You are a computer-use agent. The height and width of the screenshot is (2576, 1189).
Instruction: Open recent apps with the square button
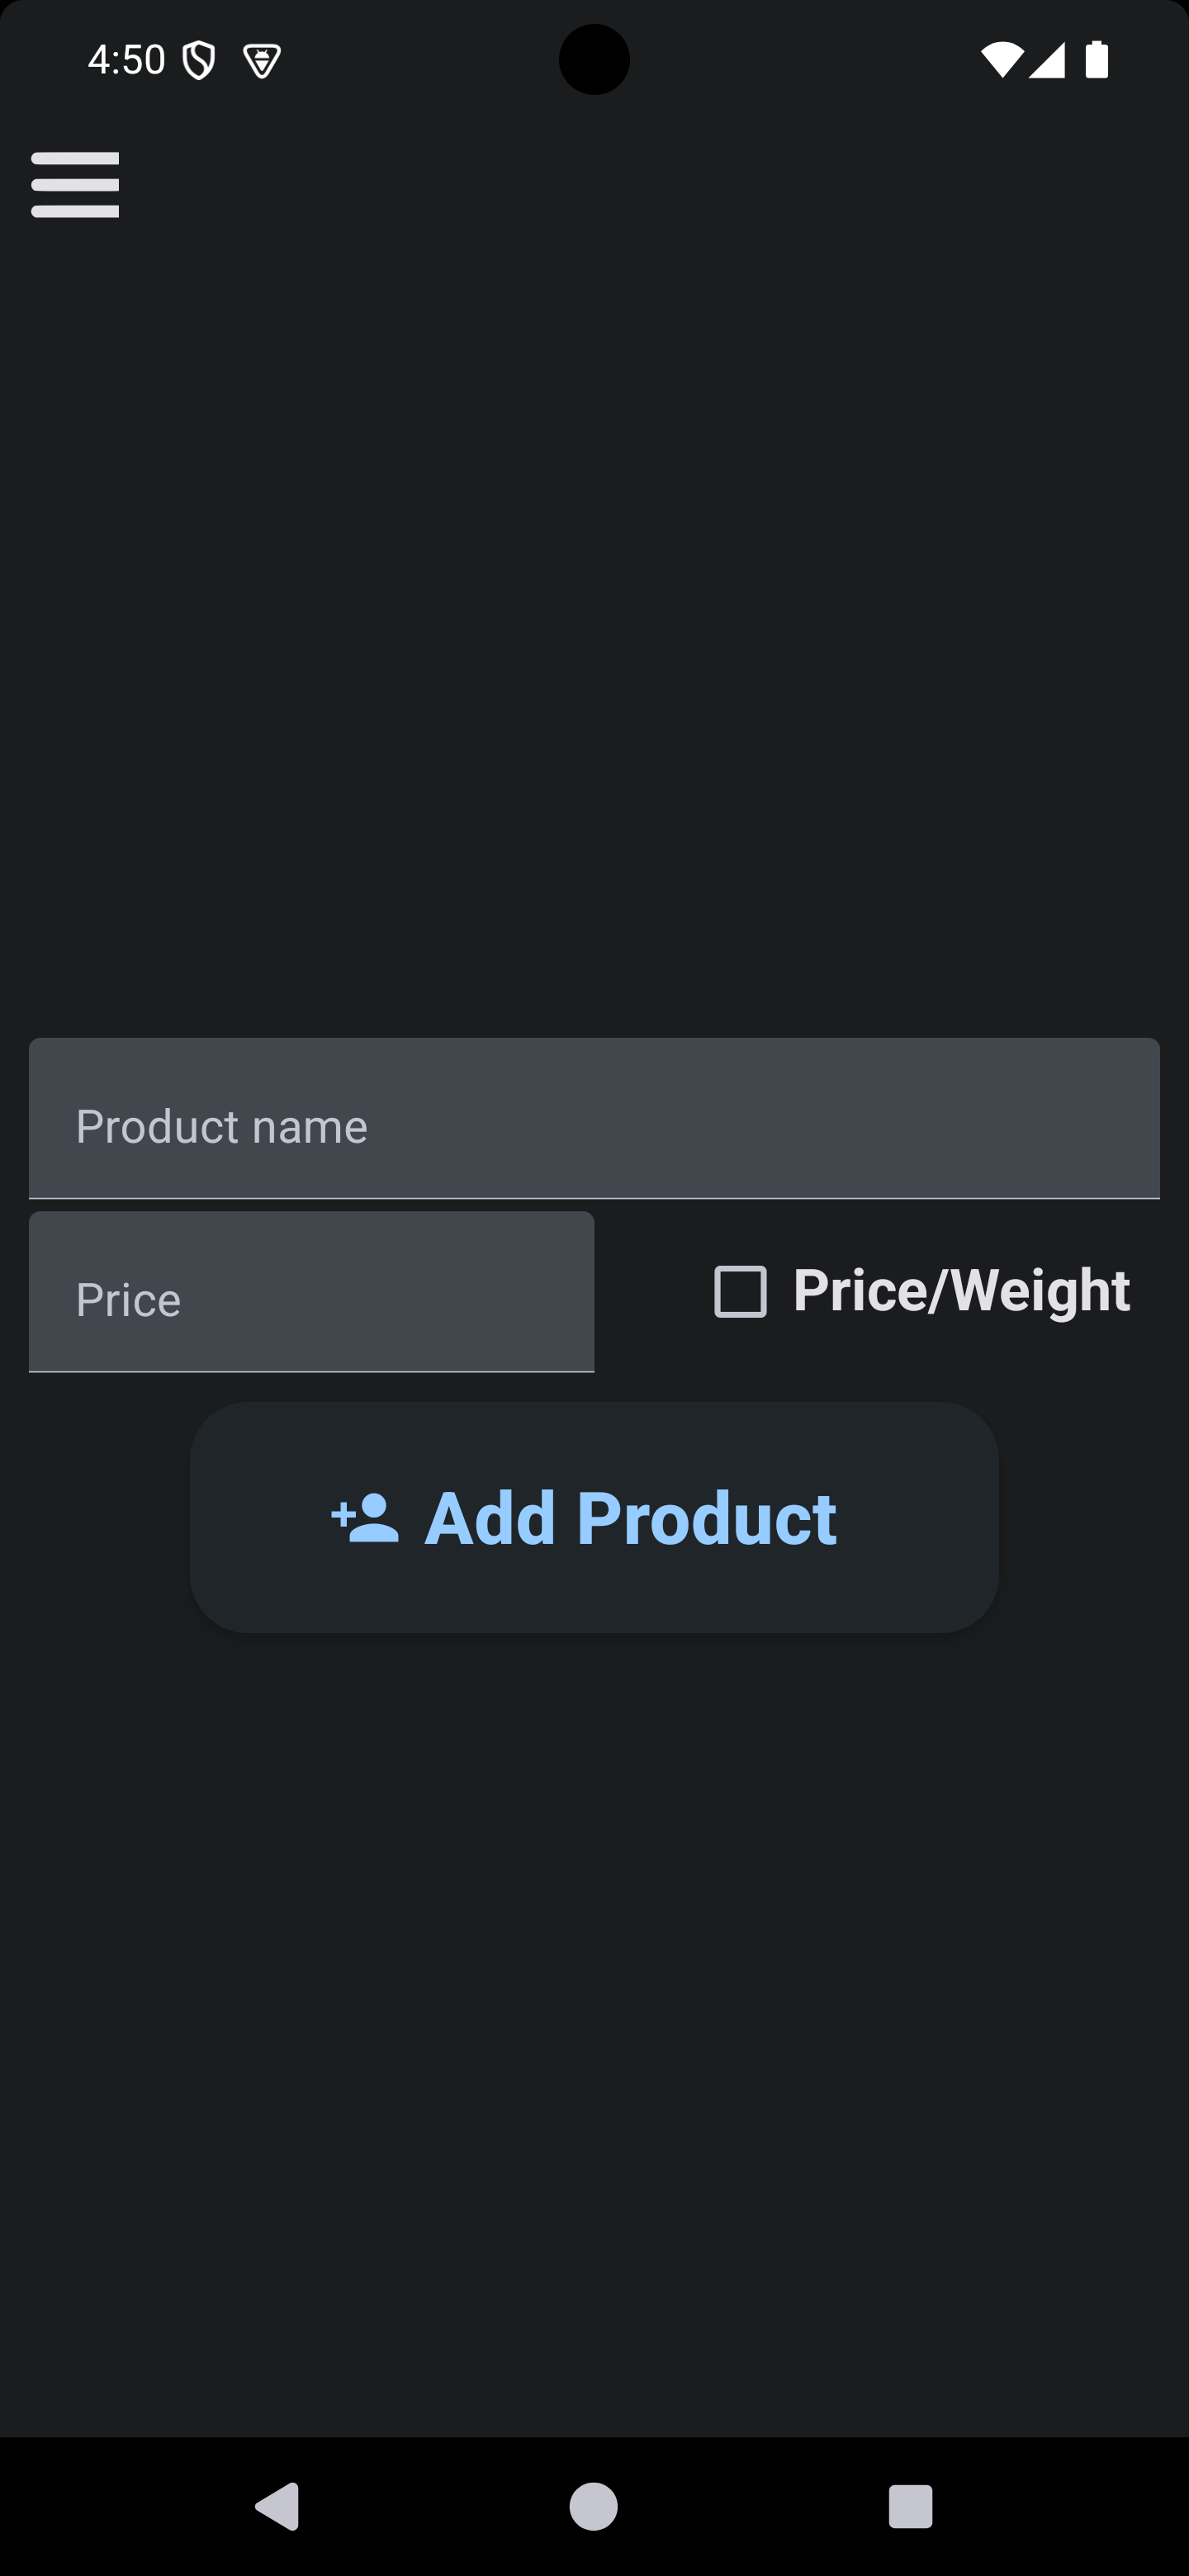910,2507
